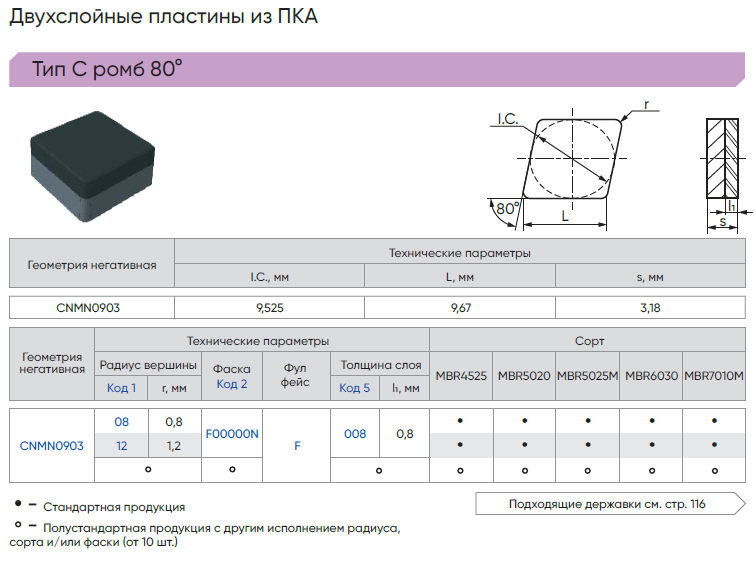This screenshot has height=562, width=755.
Task: Click 'Толщина слоя' header
Action: click(x=380, y=365)
